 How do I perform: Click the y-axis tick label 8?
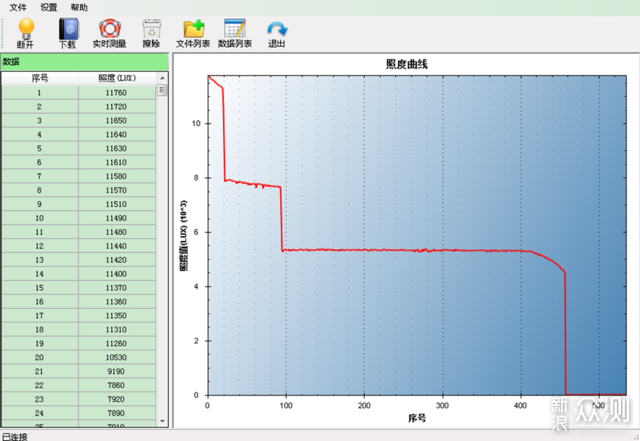click(x=196, y=178)
